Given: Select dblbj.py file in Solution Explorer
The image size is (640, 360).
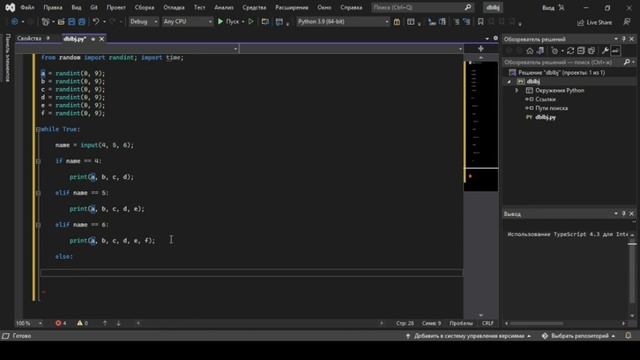Looking at the screenshot, I should pyautogui.click(x=545, y=117).
